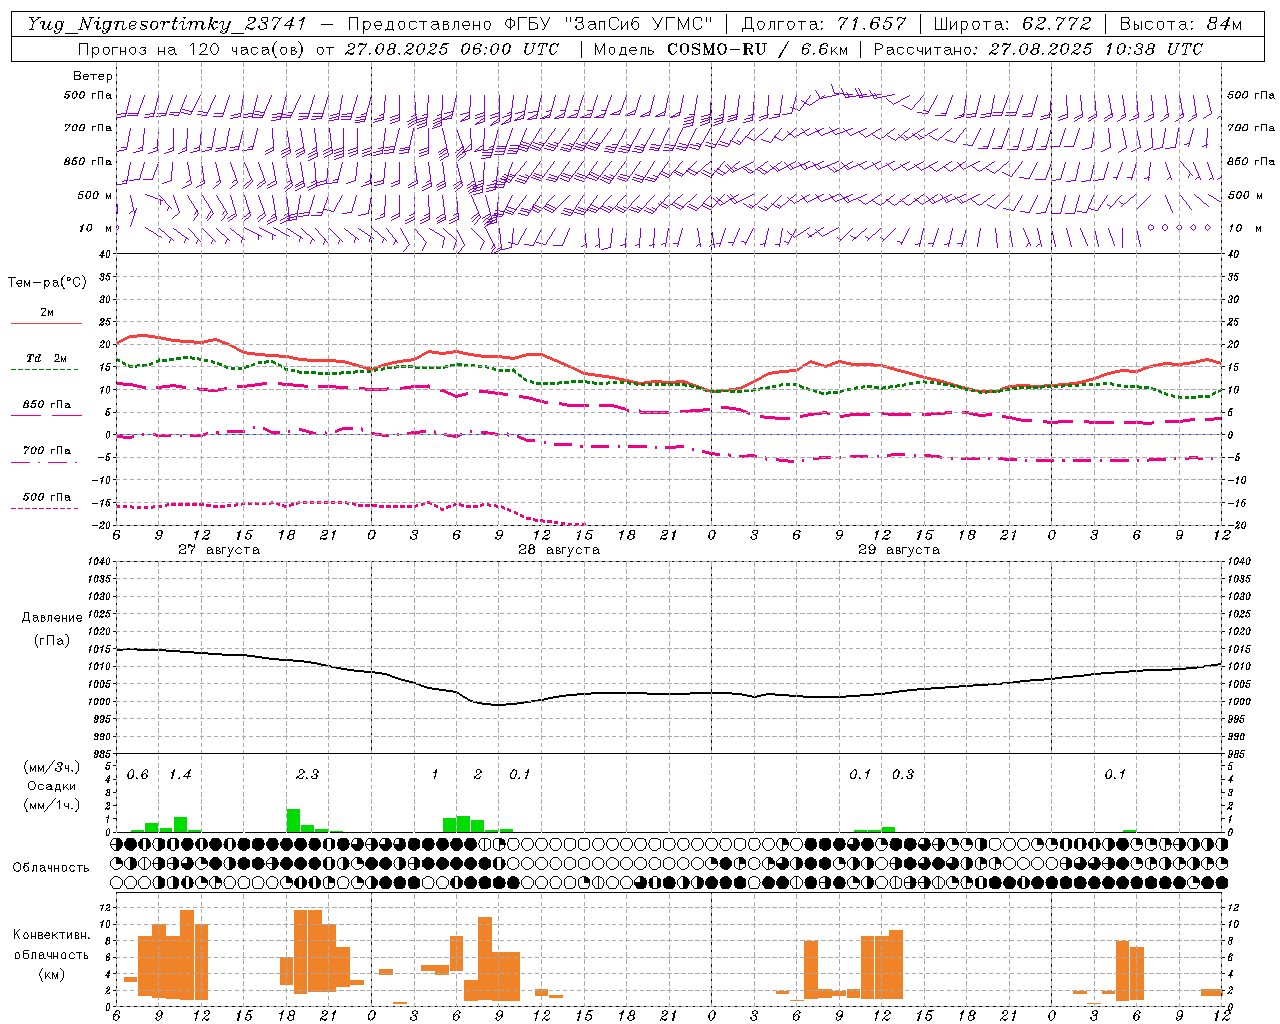Click the (мм/1ч.) precipitation unit label
Viewport: 1280px width, 1024px height.
click(51, 805)
